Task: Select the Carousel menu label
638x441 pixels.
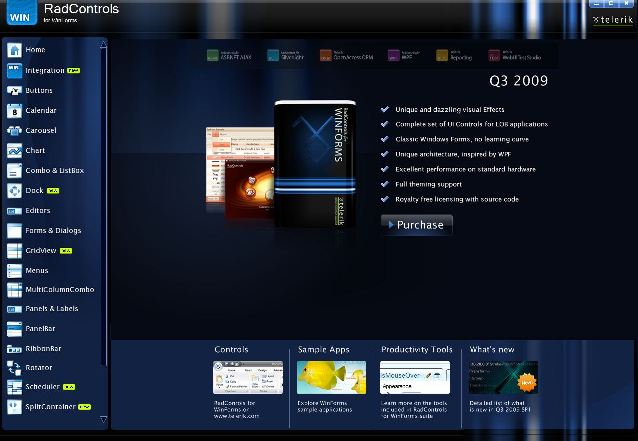Action: (41, 131)
